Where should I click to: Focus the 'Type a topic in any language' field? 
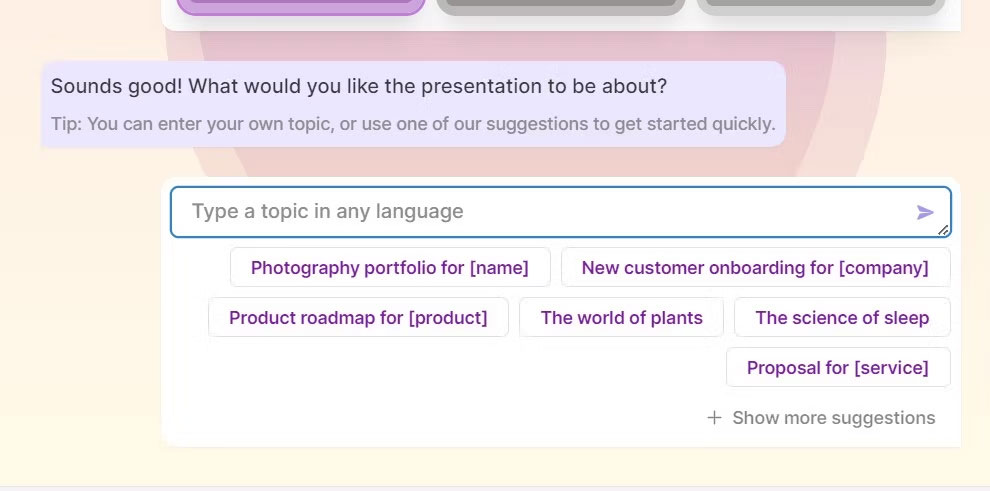561,212
